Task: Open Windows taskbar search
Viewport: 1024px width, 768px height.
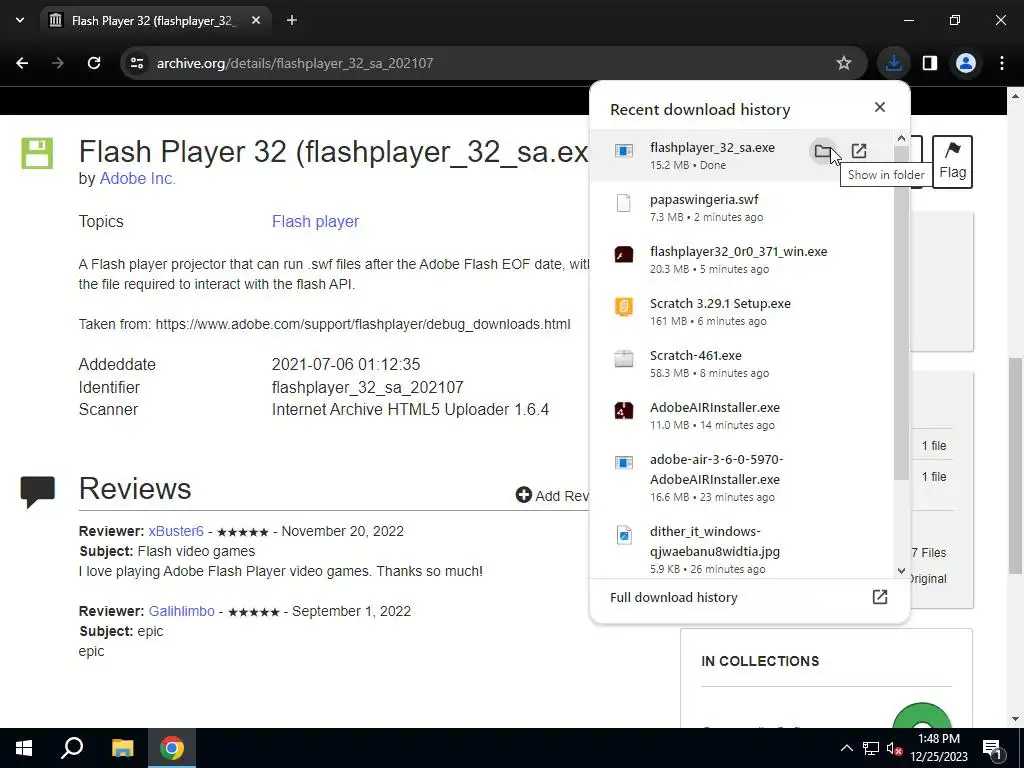Action: (x=72, y=748)
